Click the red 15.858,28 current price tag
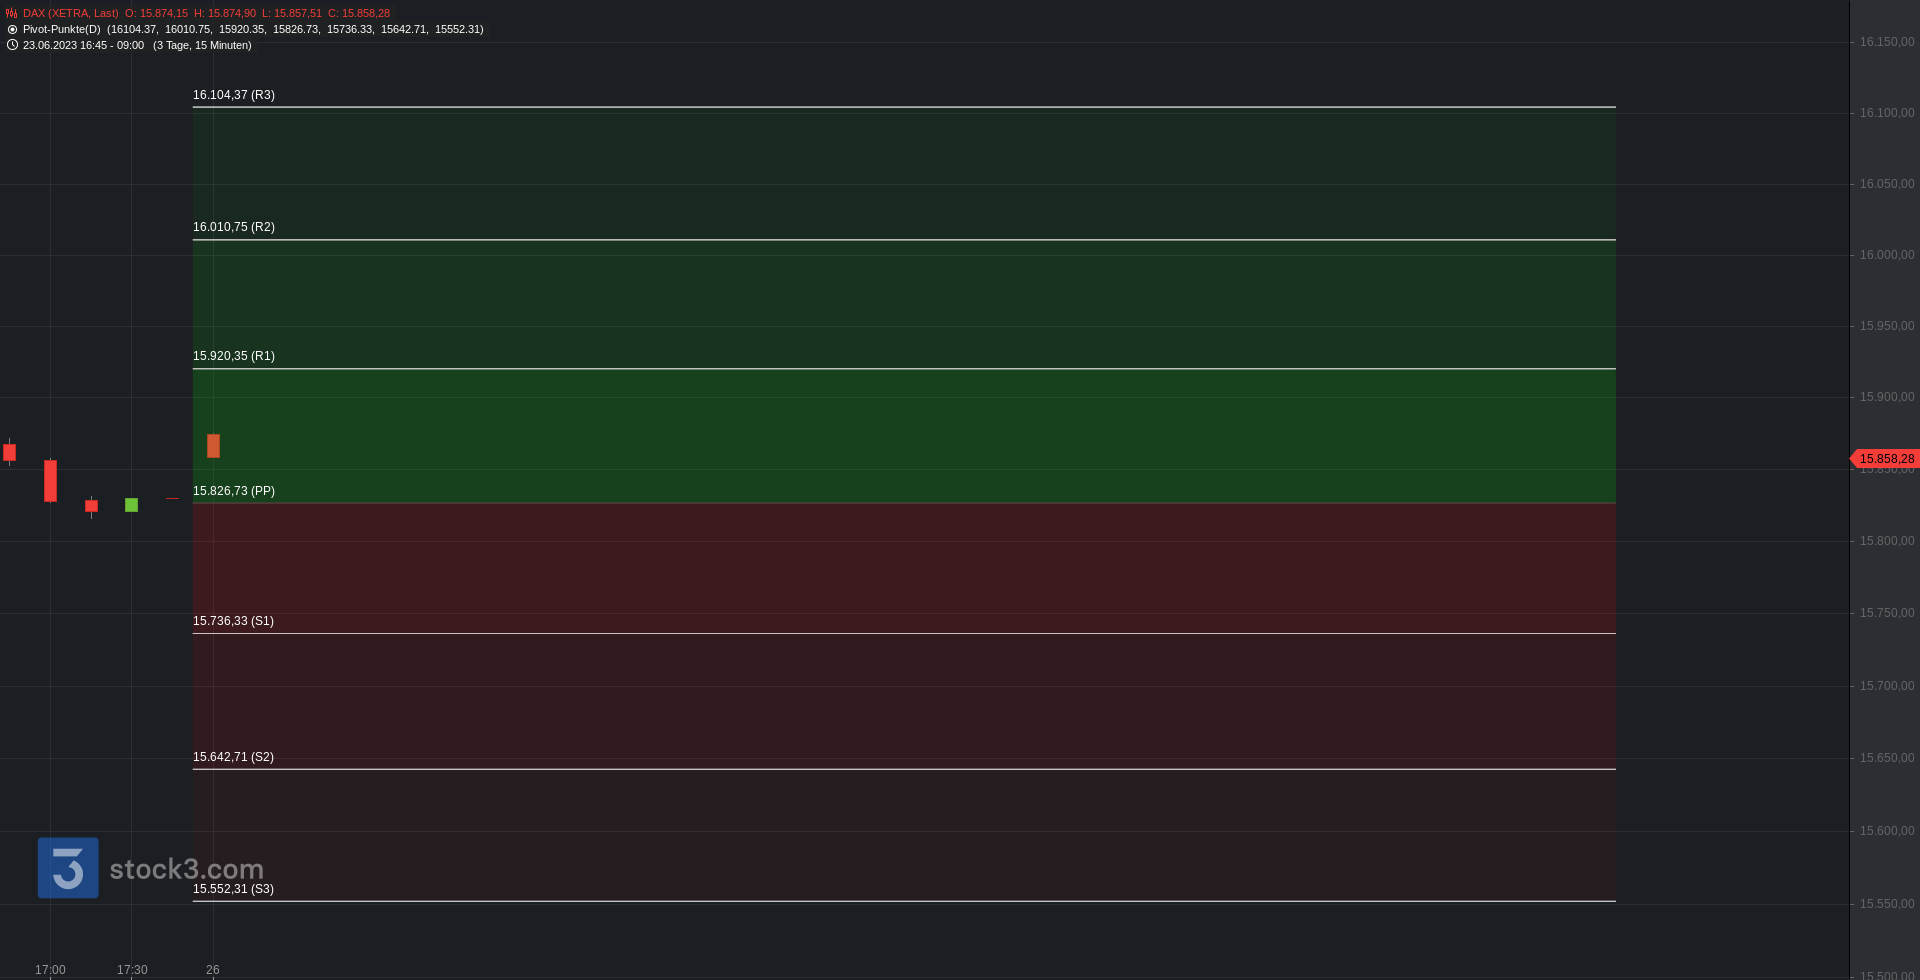Viewport: 1920px width, 980px height. click(x=1885, y=459)
